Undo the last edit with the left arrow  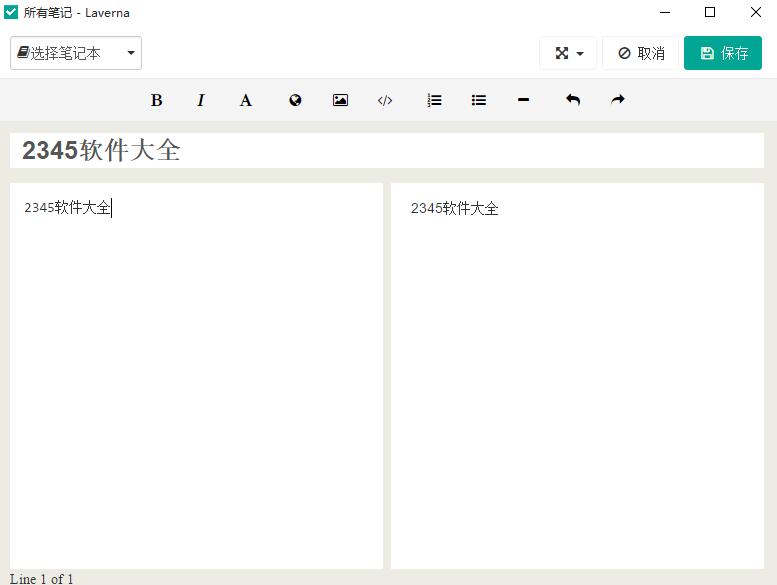pos(573,100)
